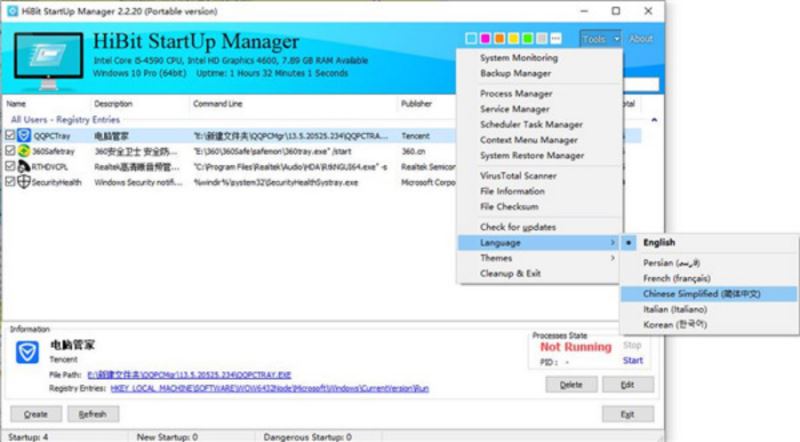
Task: Select Chinese Simplified language
Action: (x=709, y=294)
